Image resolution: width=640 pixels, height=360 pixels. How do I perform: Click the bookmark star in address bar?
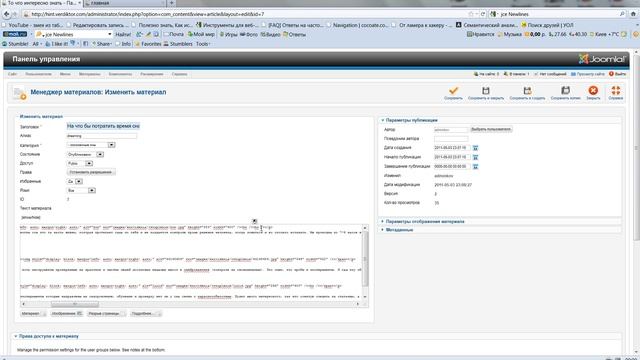point(471,14)
